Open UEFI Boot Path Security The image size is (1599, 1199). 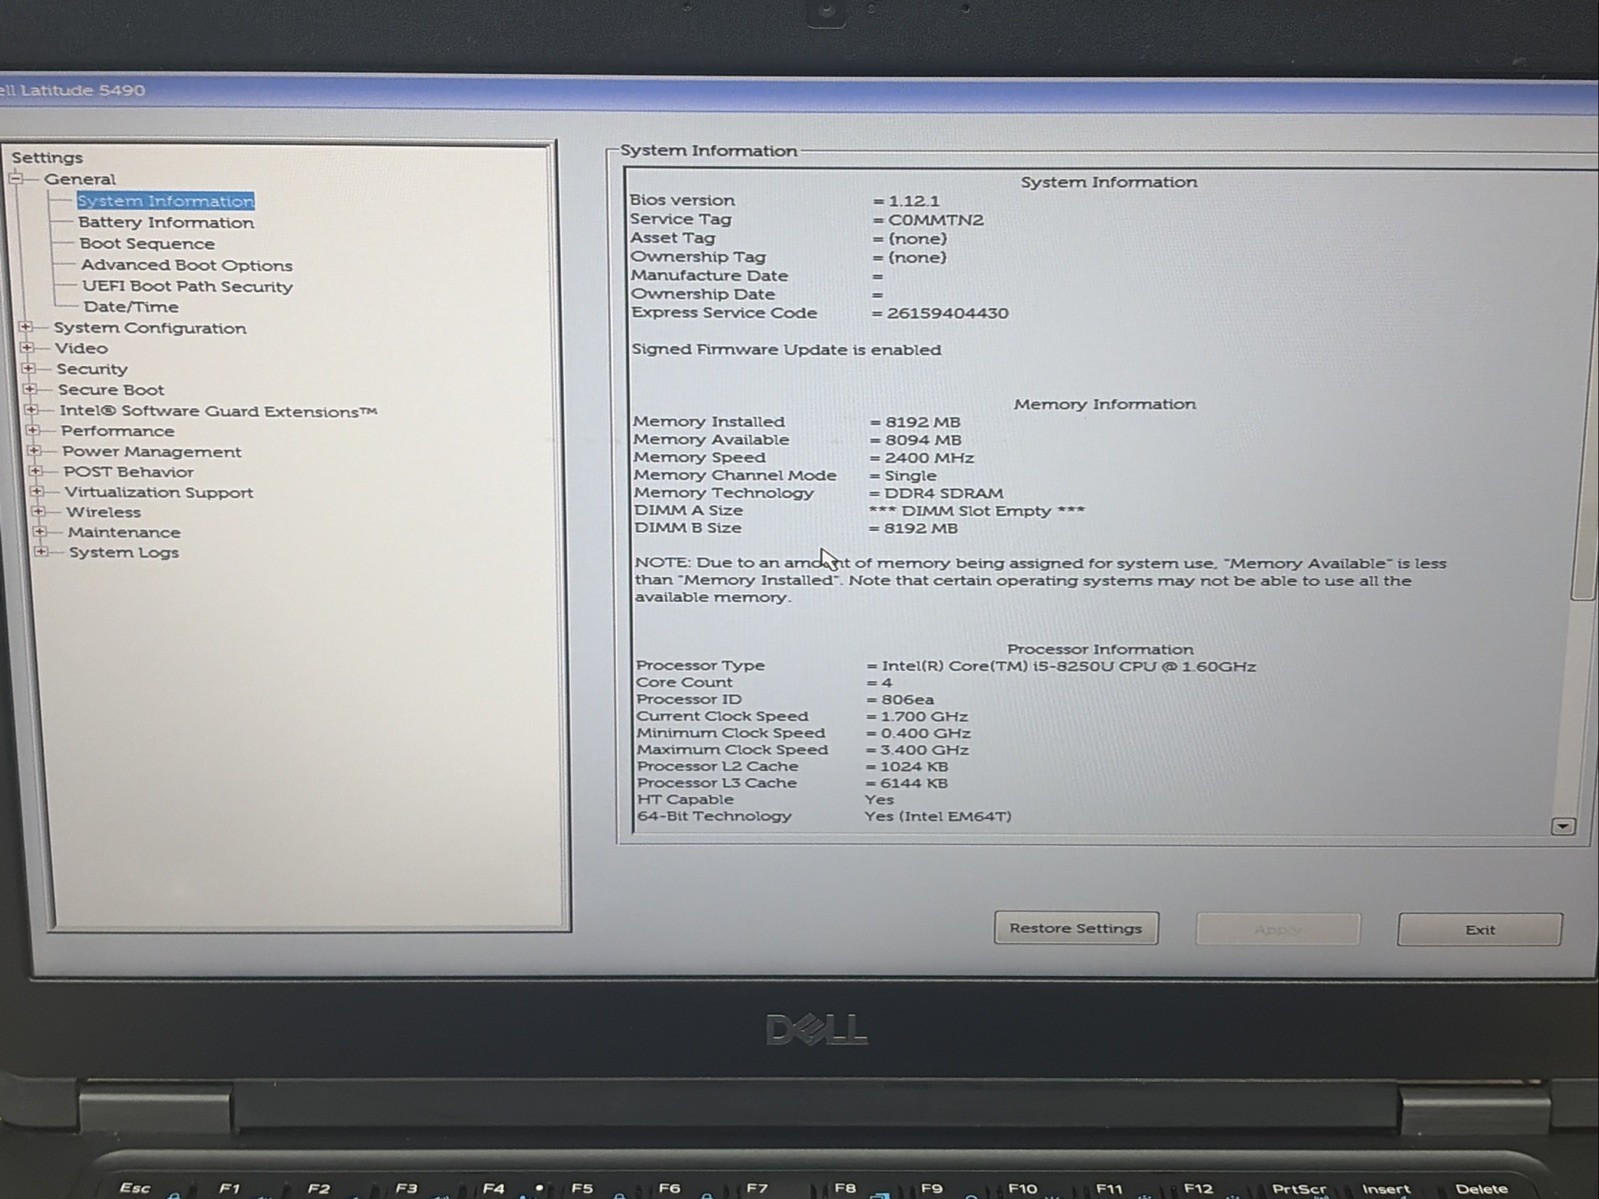coord(187,286)
